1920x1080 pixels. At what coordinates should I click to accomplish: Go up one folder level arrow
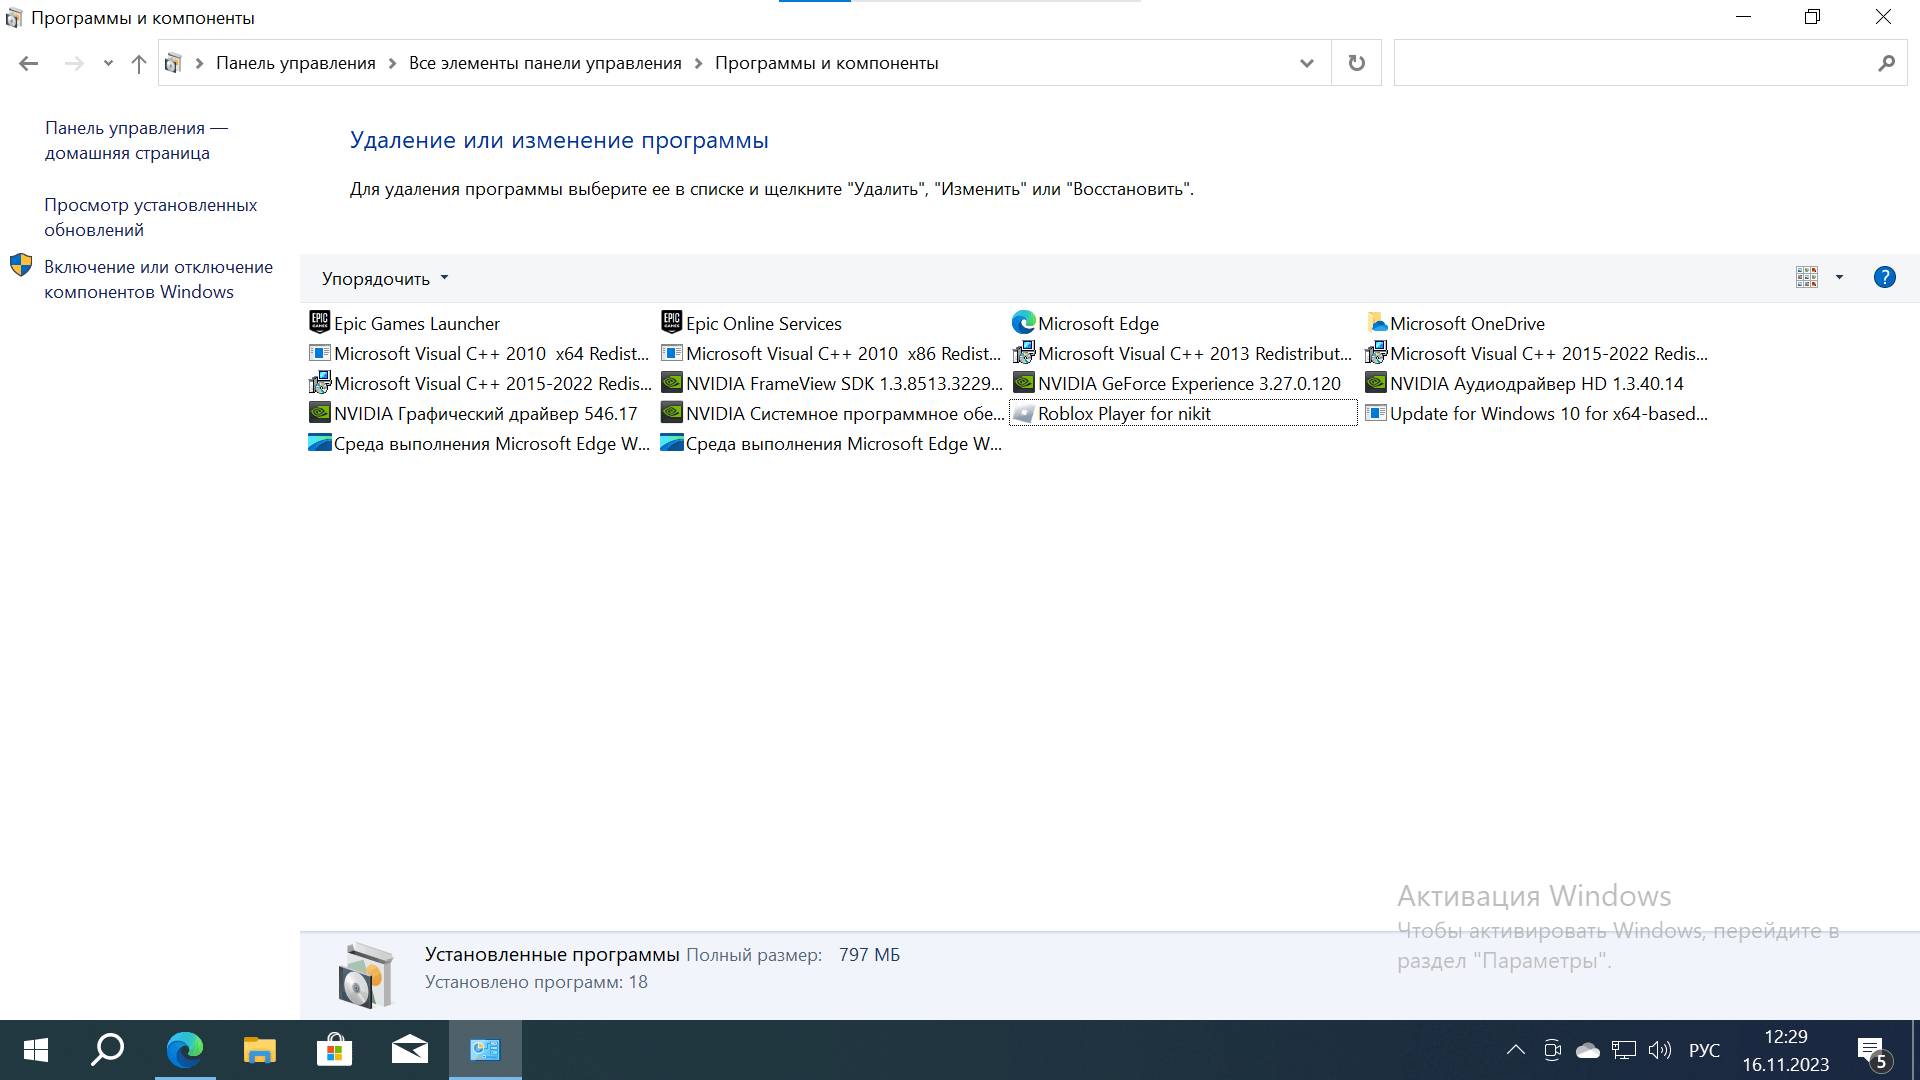139,64
